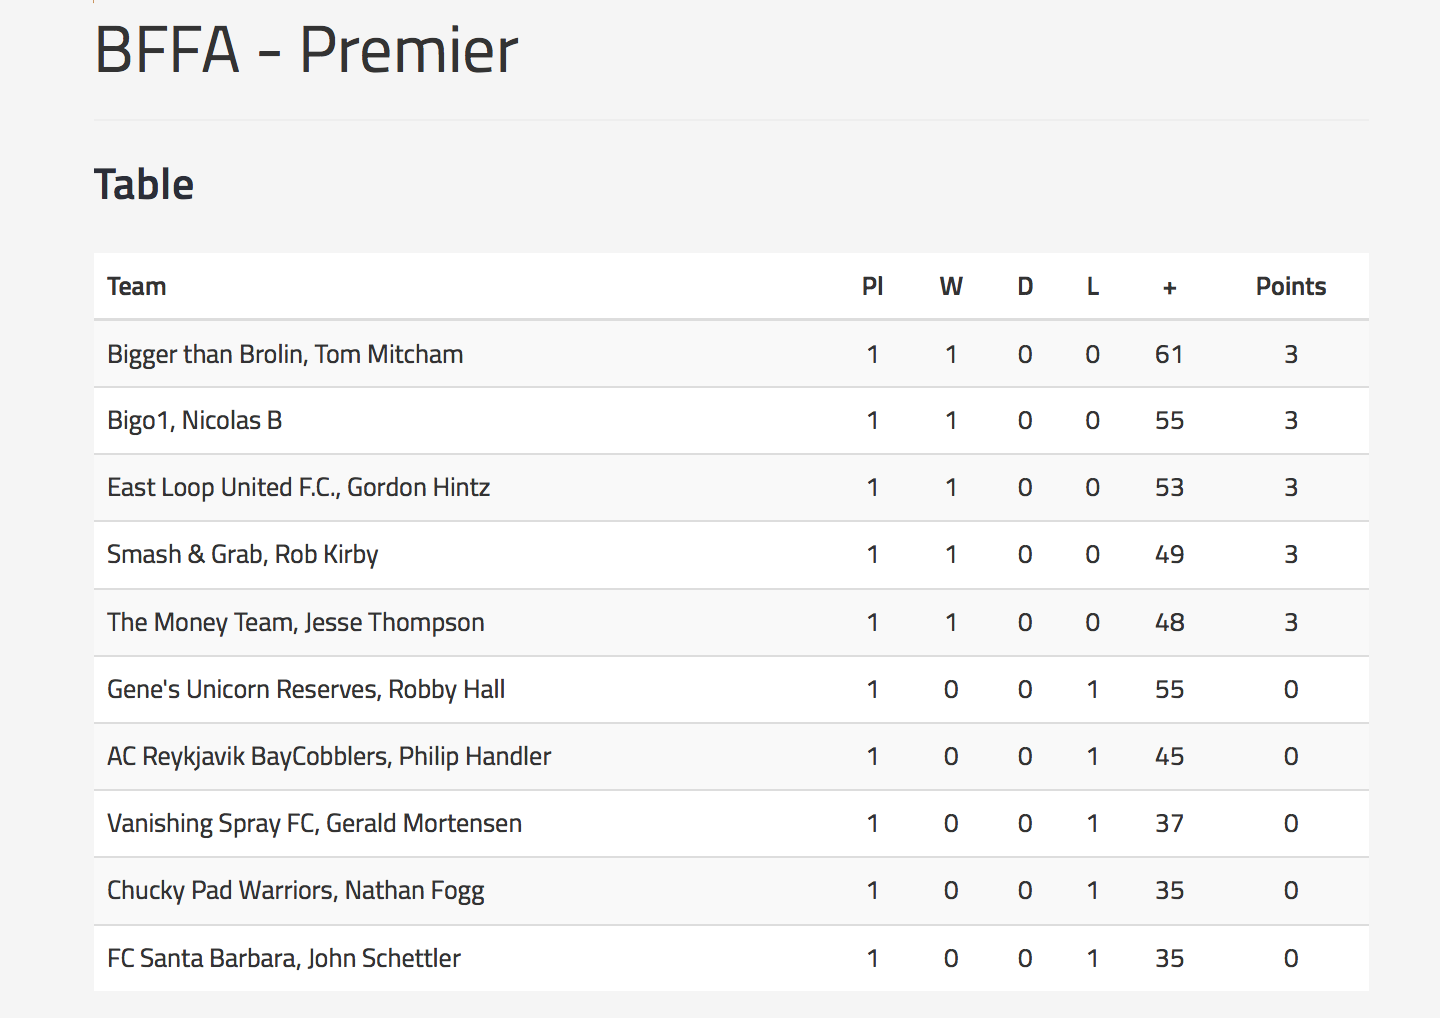
Task: Select Smash & Grab, Rob Kirby
Action: click(x=243, y=555)
